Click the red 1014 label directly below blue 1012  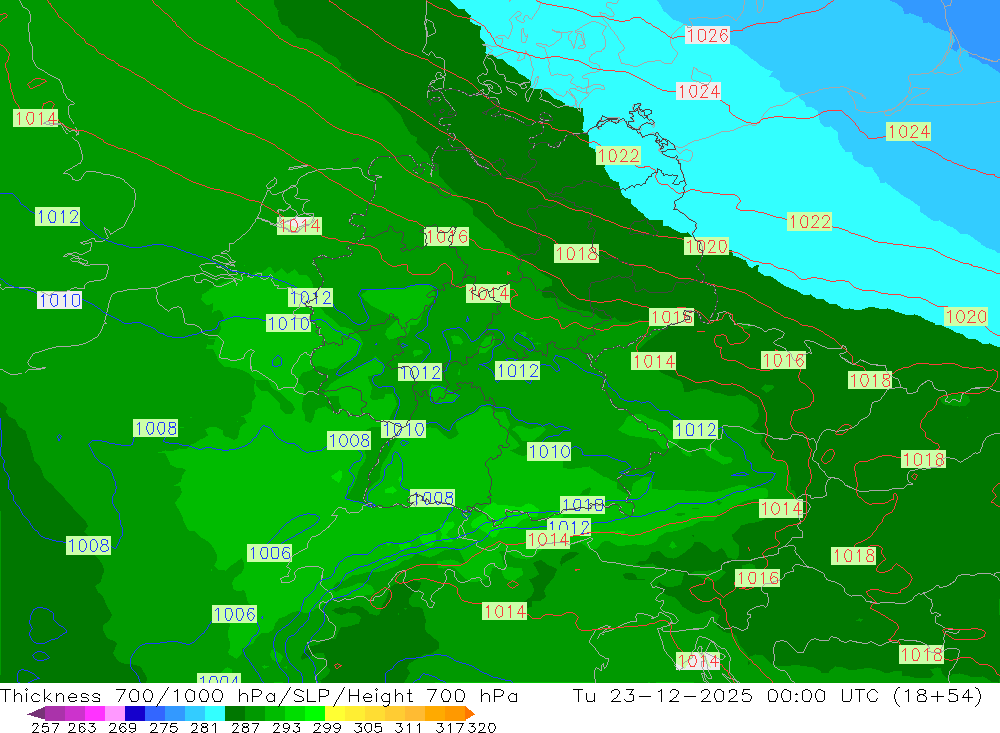click(548, 540)
